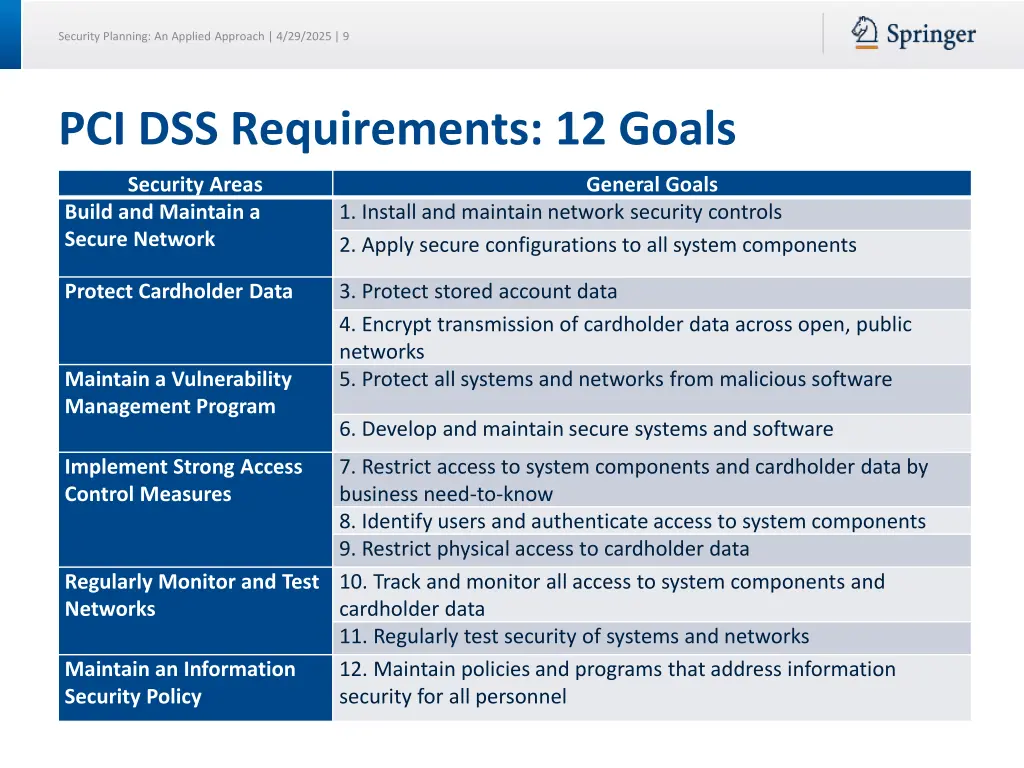Click the dark blue table header row
The height and width of the screenshot is (768, 1024).
point(515,184)
